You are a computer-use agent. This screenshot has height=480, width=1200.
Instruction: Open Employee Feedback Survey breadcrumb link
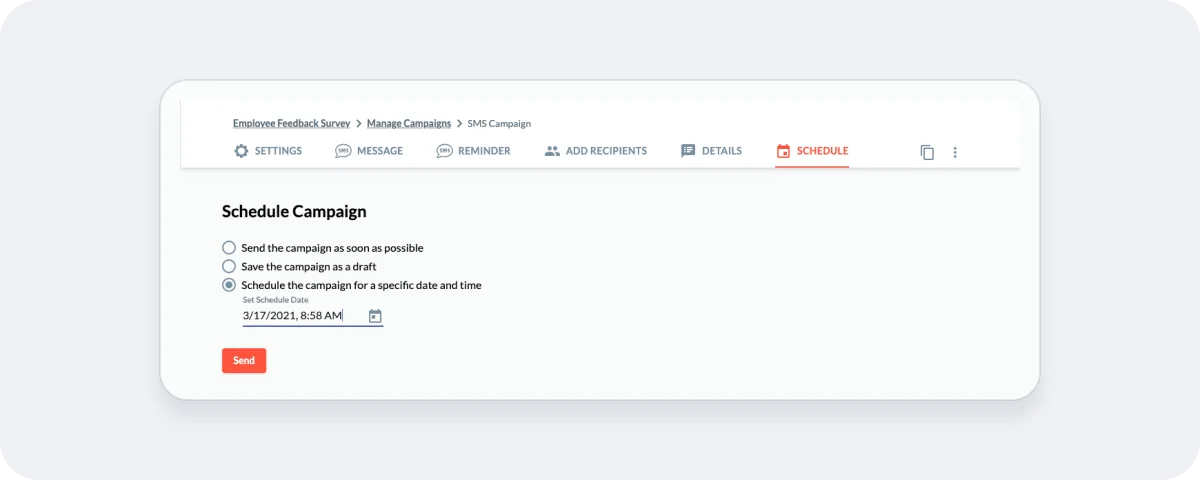(291, 123)
